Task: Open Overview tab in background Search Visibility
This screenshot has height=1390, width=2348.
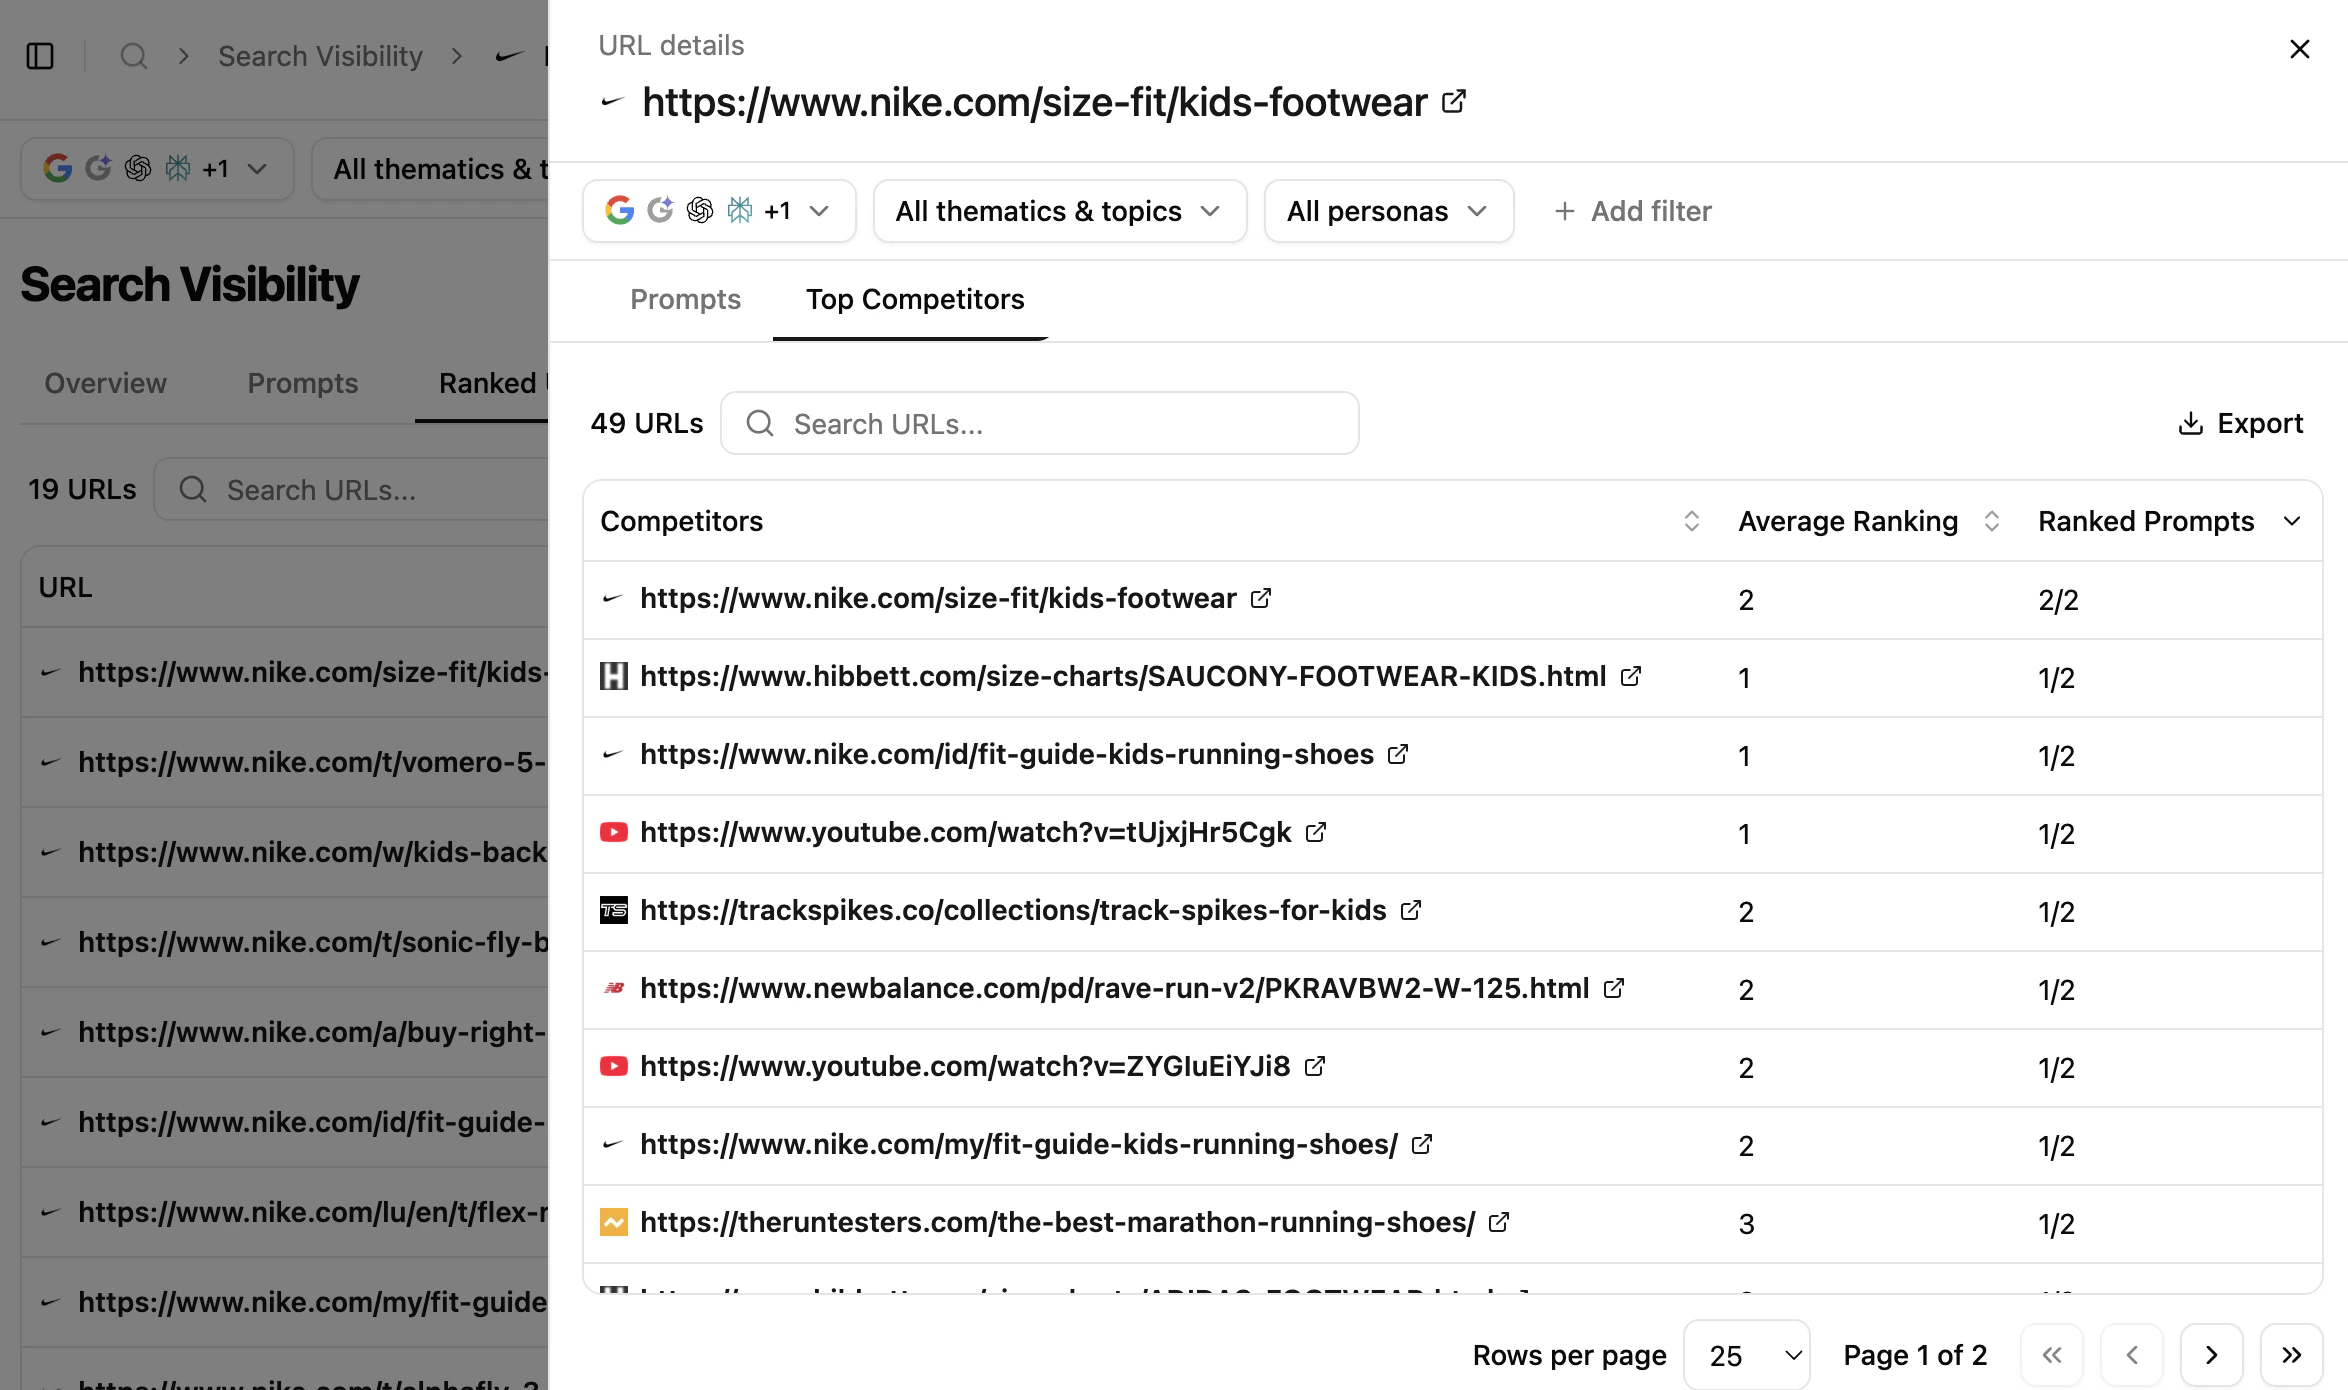Action: point(105,383)
